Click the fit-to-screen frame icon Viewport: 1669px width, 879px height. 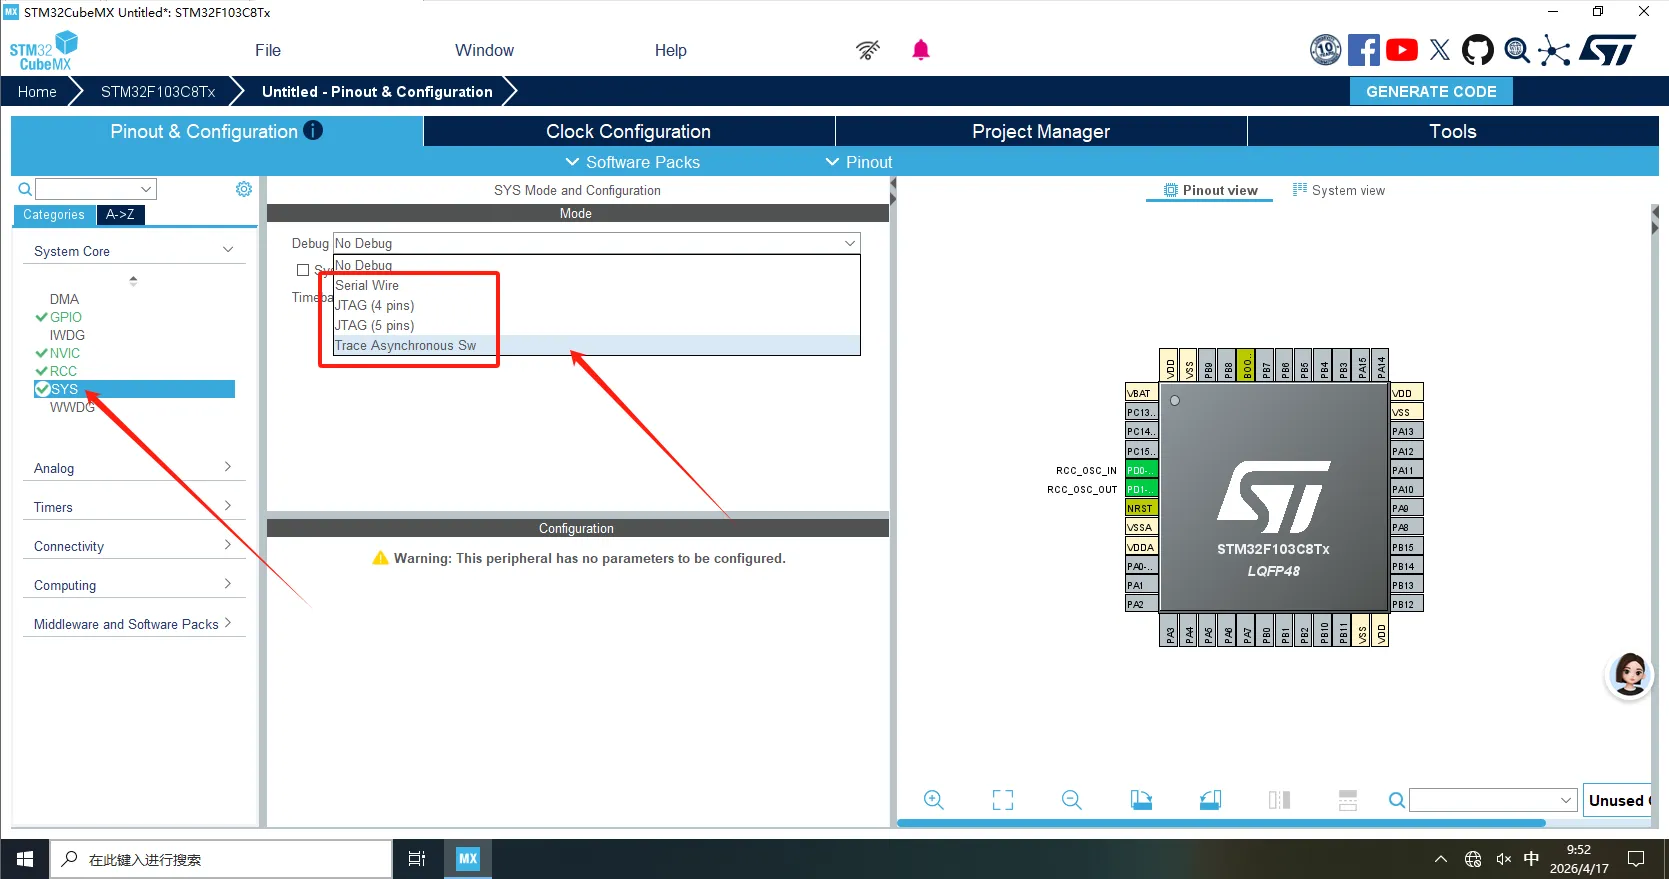pyautogui.click(x=1002, y=800)
